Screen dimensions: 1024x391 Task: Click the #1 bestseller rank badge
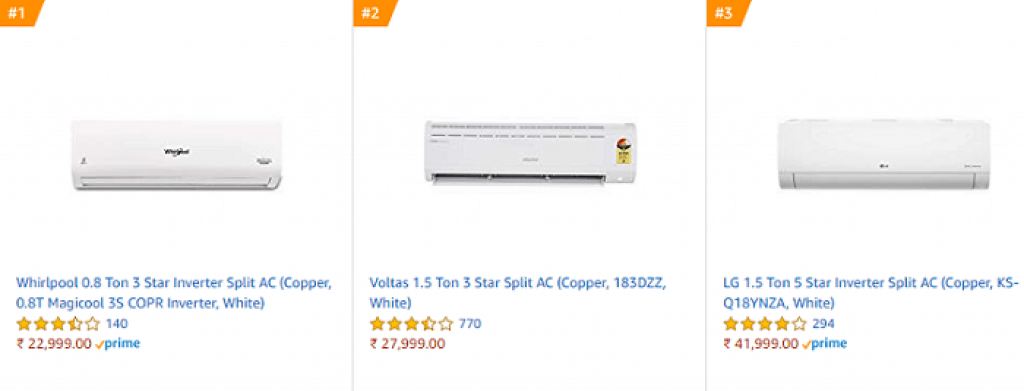click(21, 13)
